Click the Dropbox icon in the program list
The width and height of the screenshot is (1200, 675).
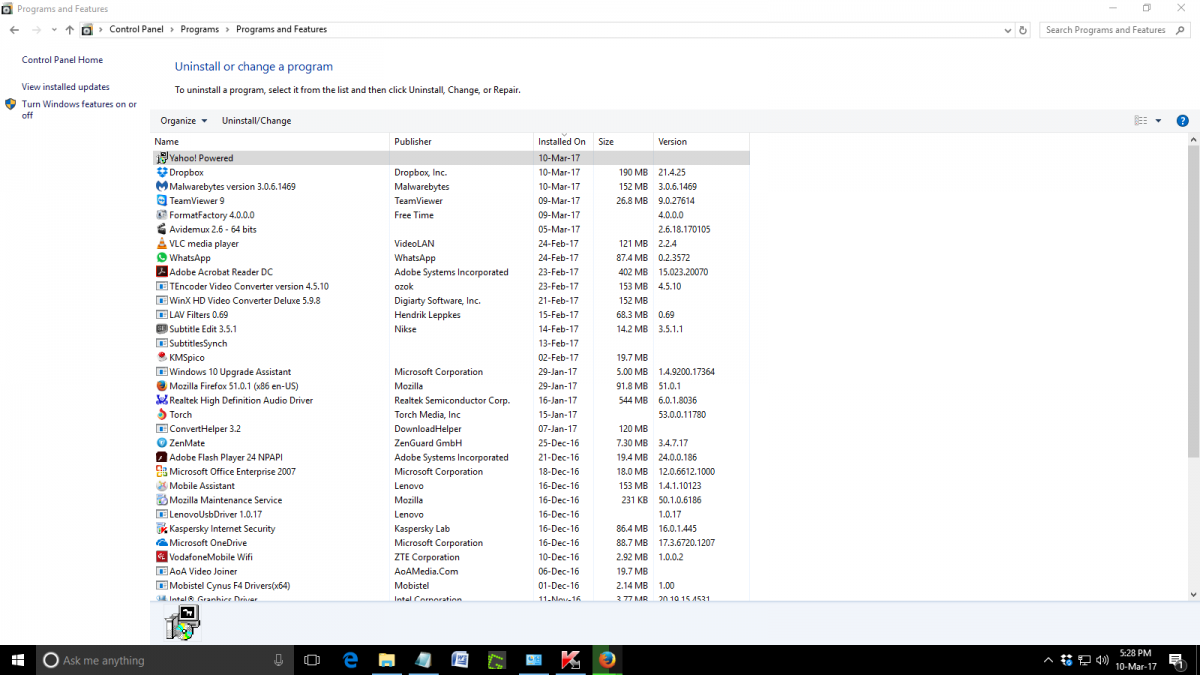tap(161, 172)
